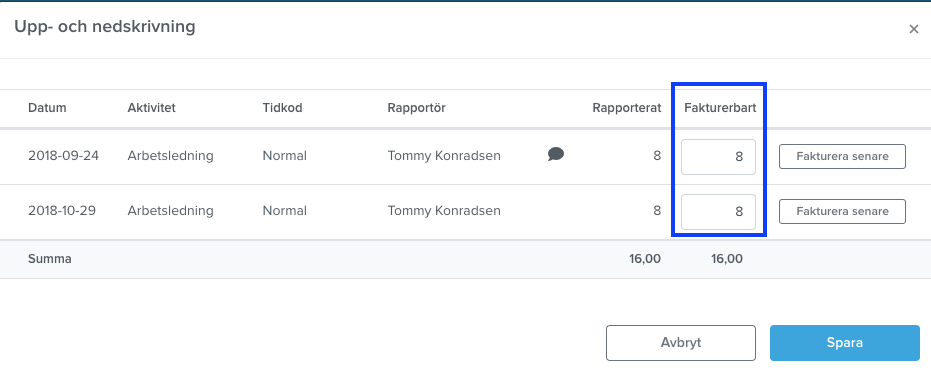Select Arbetsledning in the first row

click(170, 156)
